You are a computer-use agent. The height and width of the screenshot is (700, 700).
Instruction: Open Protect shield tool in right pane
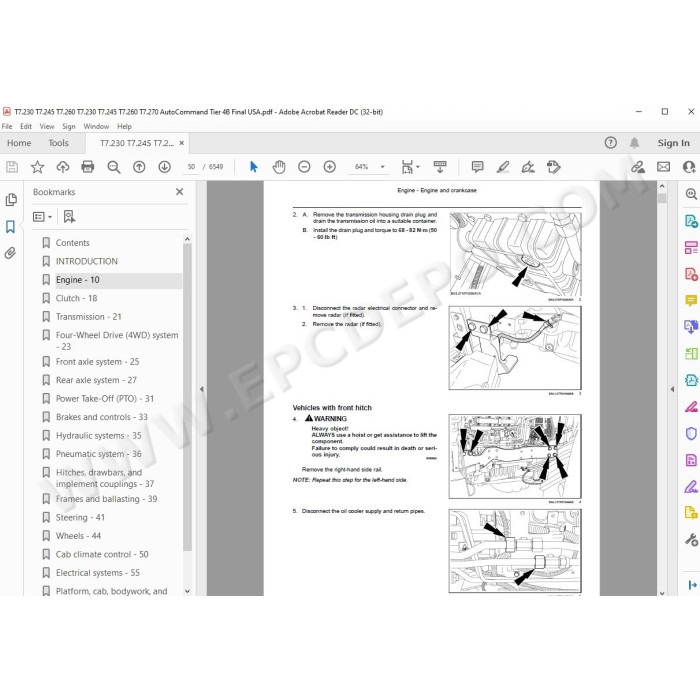[x=691, y=433]
